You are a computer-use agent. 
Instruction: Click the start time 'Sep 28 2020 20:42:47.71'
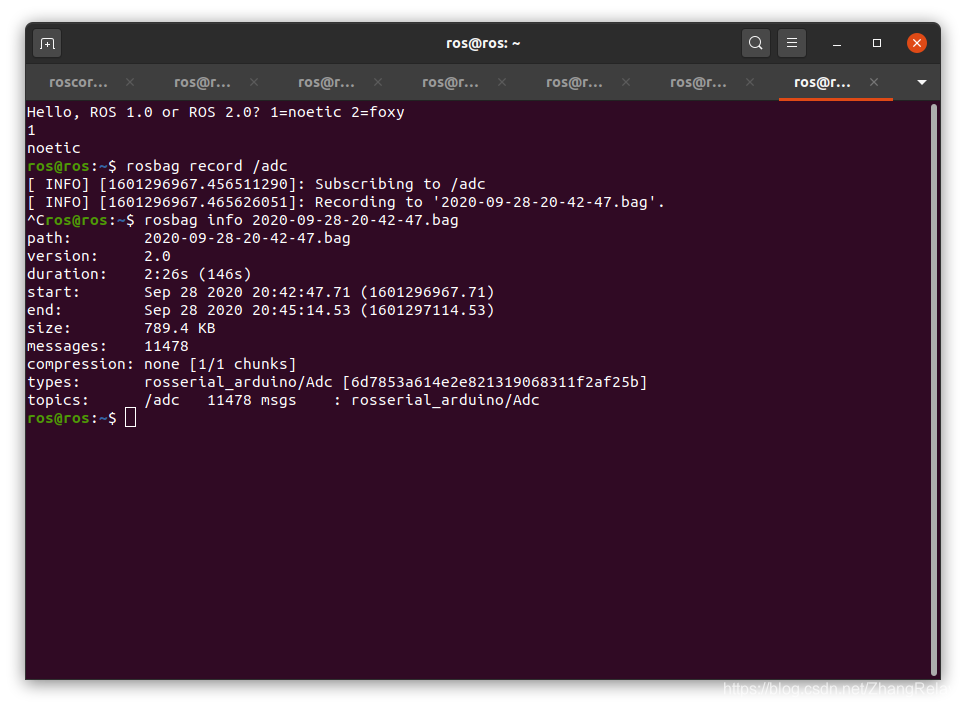(x=247, y=292)
